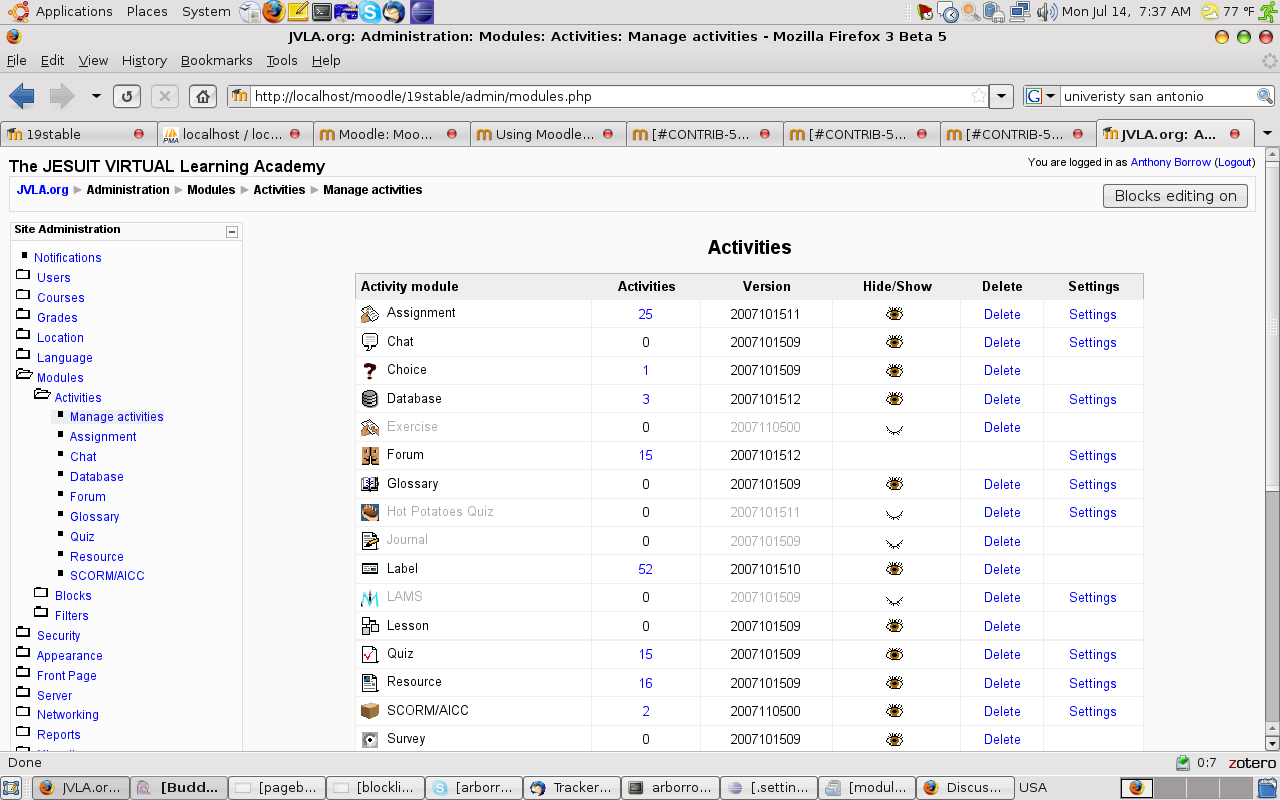Image resolution: width=1280 pixels, height=800 pixels.
Task: Click the Choice module question-mark icon
Action: tap(370, 370)
